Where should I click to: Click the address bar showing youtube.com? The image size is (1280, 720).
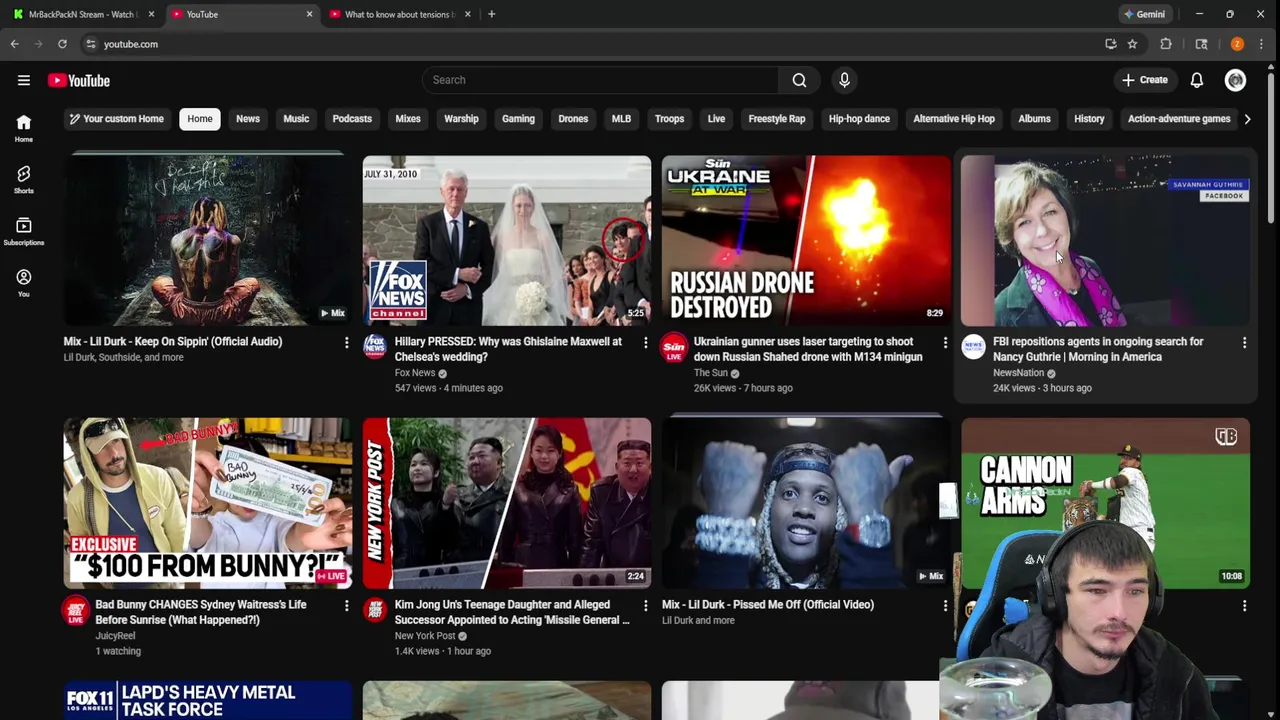[590, 44]
